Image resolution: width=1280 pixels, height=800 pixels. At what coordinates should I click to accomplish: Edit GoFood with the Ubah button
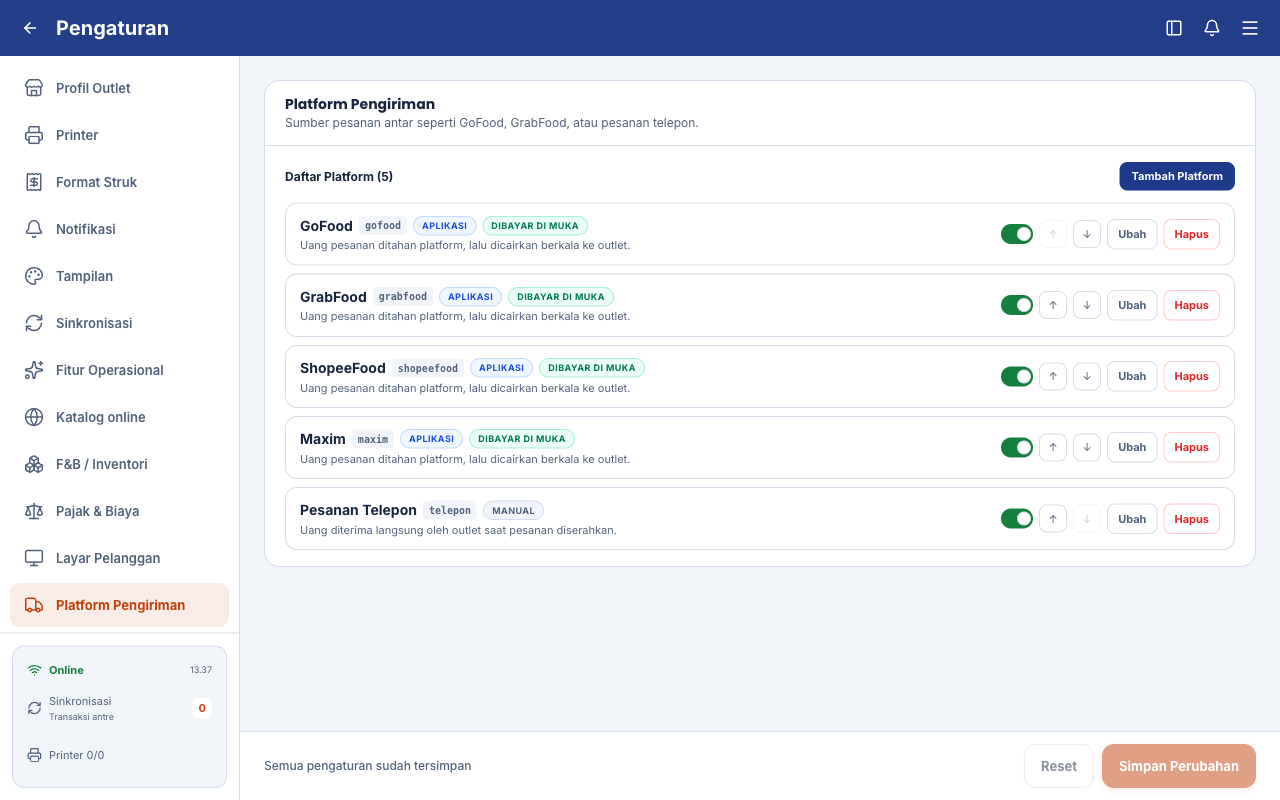pyautogui.click(x=1132, y=234)
